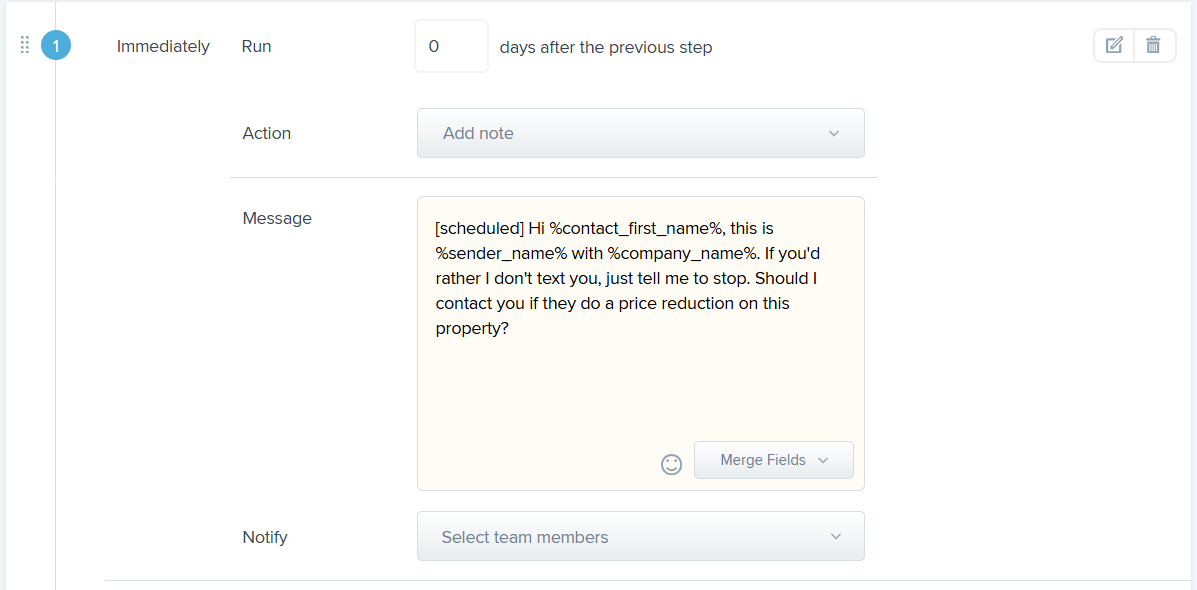Click the chevron on the Notify dropdown
1197x590 pixels.
click(836, 537)
